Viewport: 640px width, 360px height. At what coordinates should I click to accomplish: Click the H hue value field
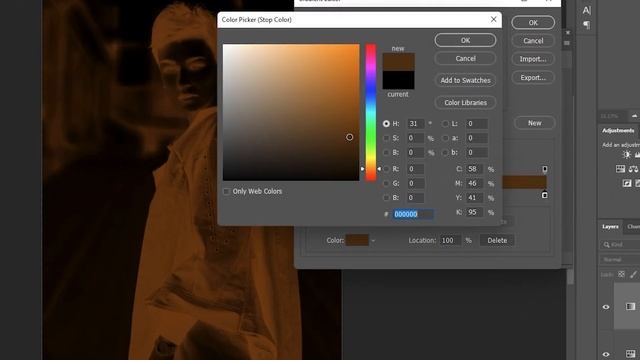[x=416, y=124]
